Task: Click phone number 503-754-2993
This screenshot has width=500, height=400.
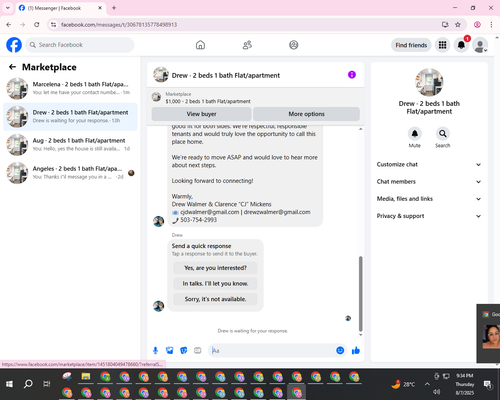Action: [x=199, y=220]
